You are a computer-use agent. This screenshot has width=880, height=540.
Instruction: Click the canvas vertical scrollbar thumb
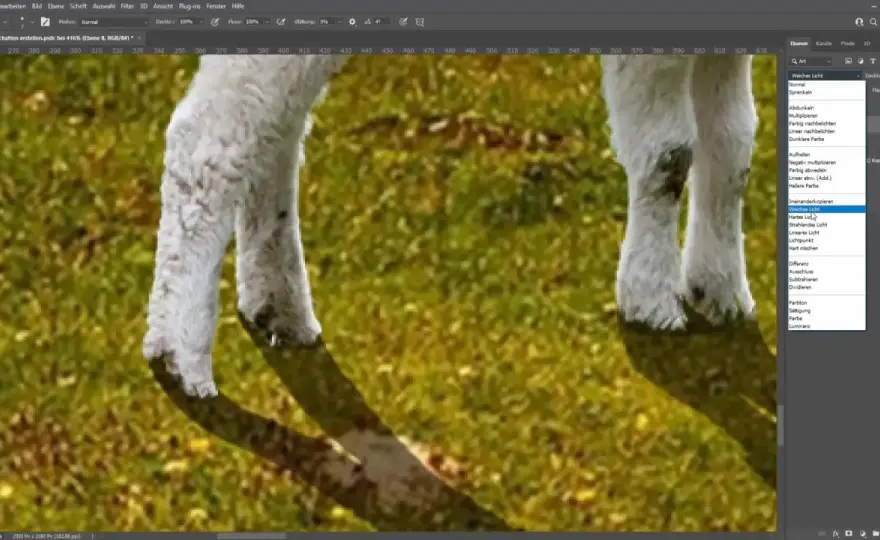point(780,424)
